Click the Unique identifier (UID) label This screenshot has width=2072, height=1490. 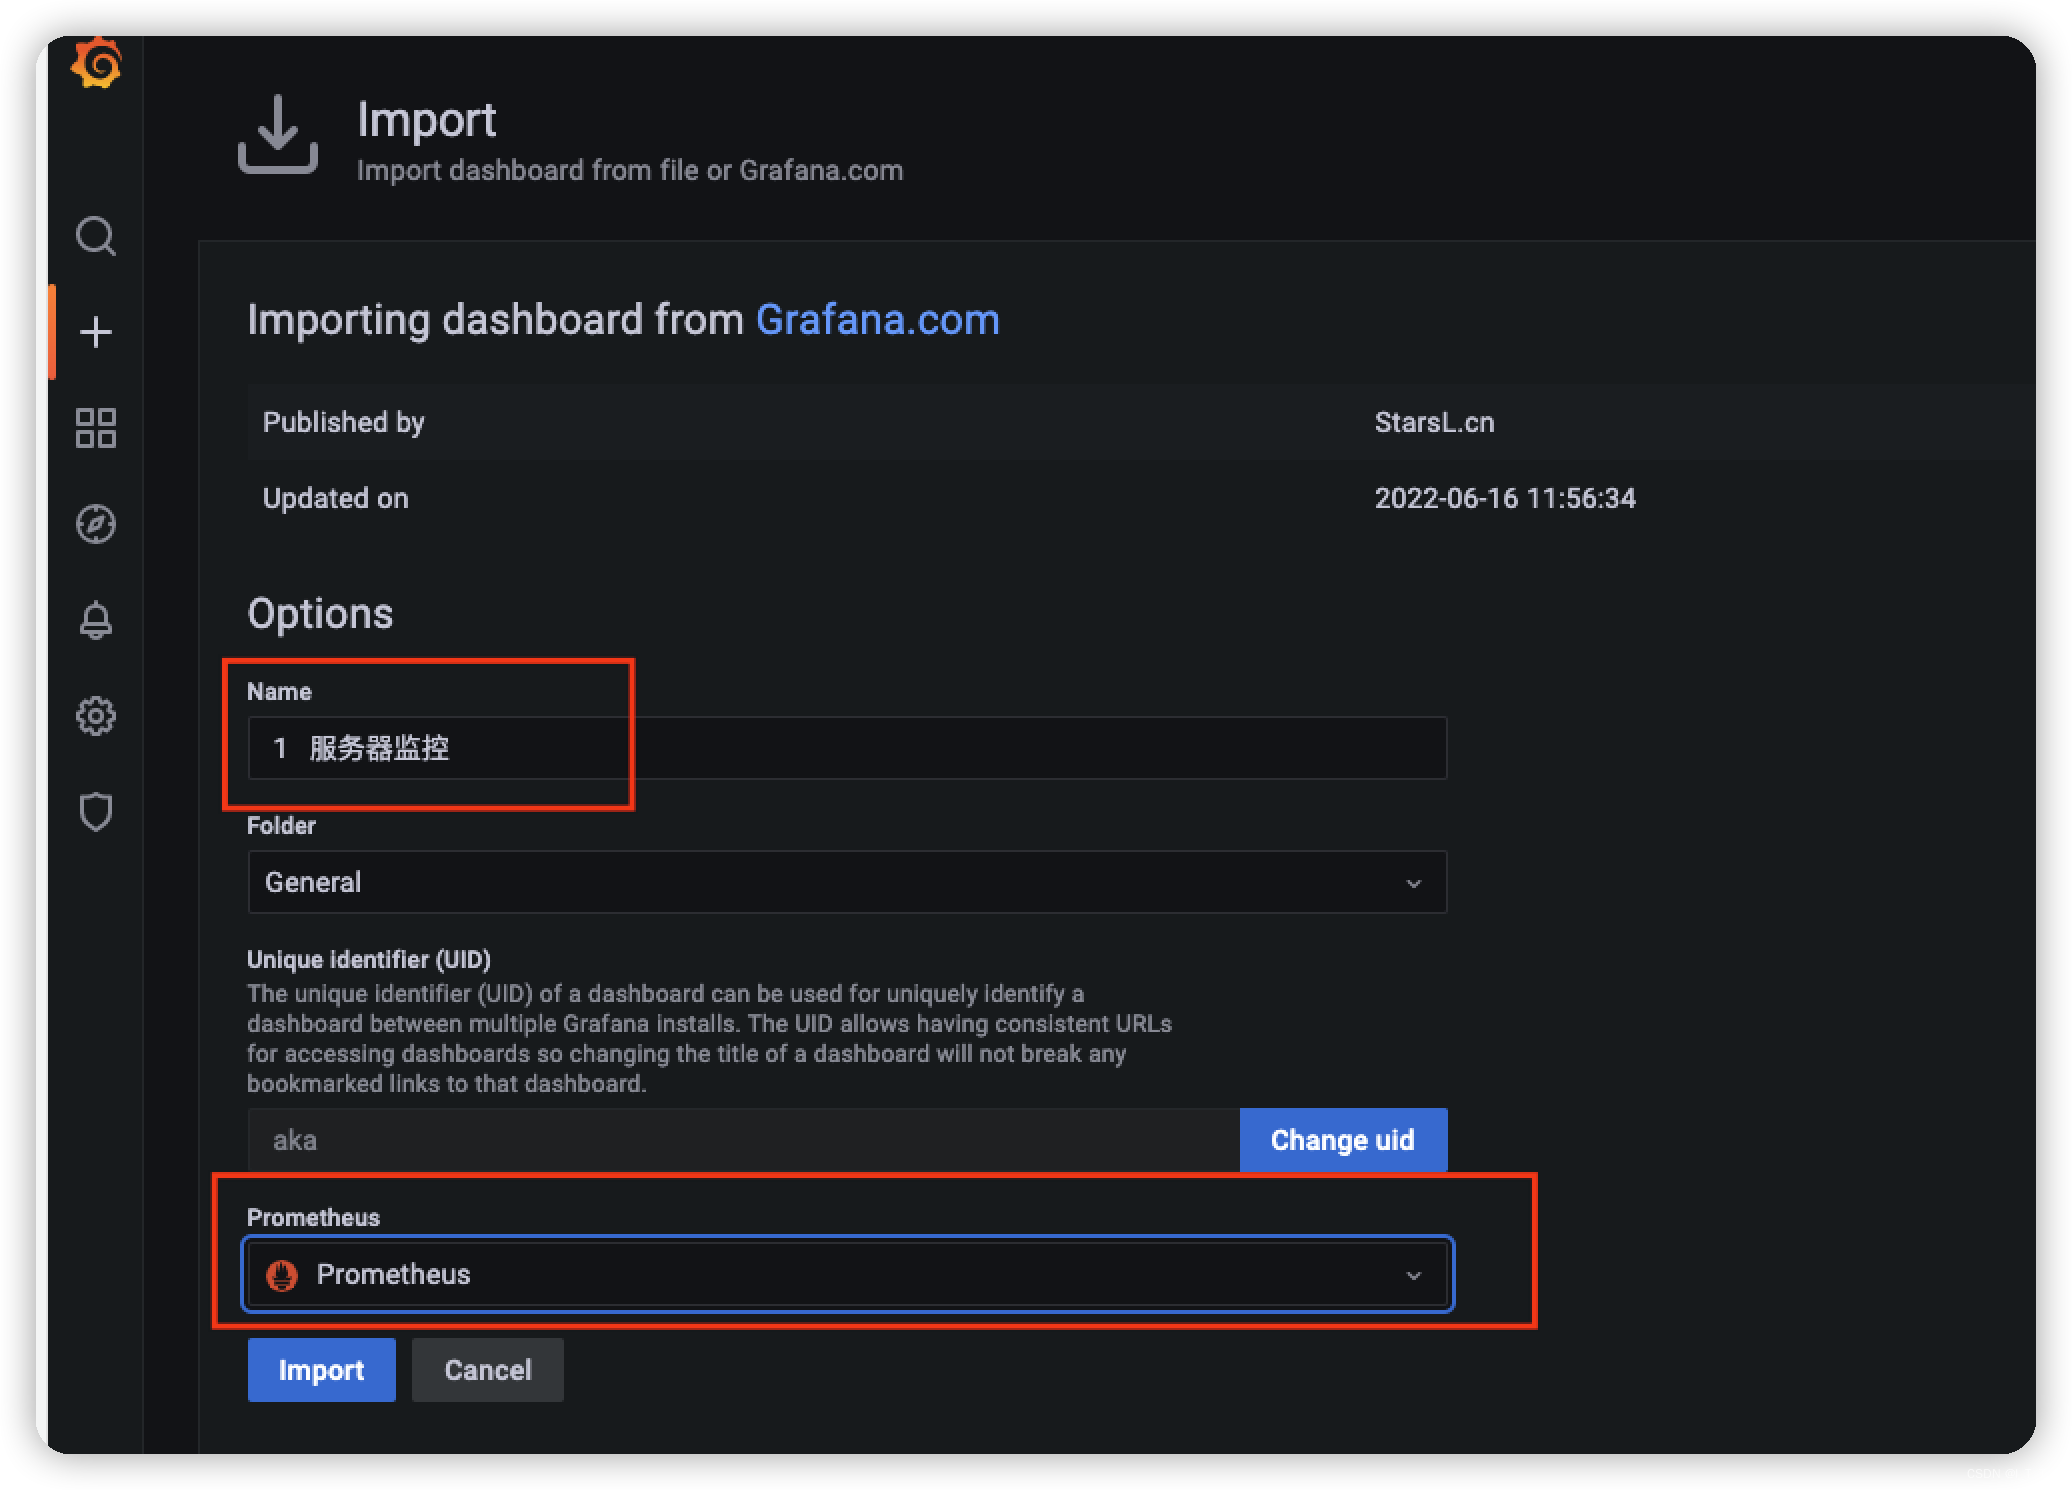(x=369, y=959)
